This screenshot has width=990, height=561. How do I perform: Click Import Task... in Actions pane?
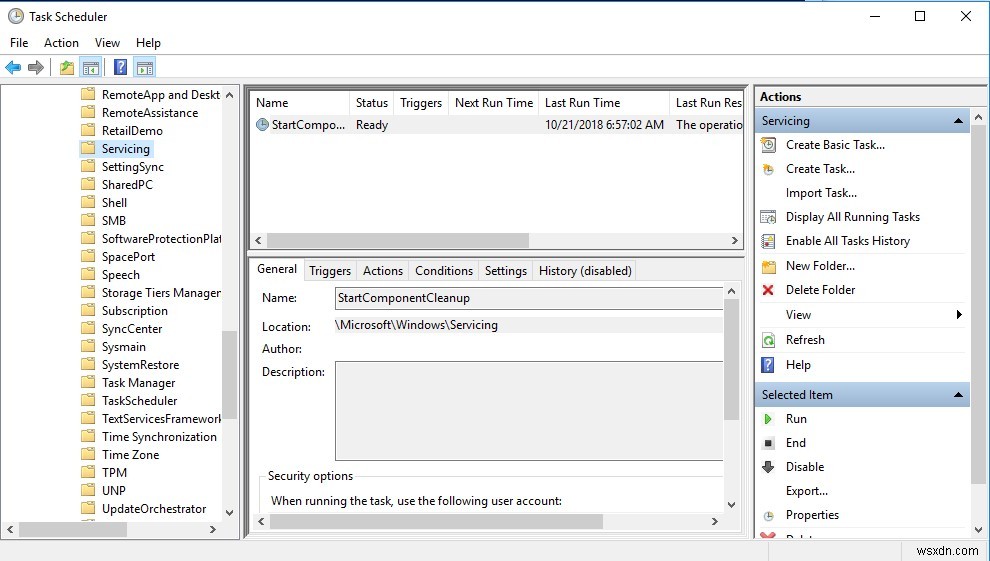click(821, 193)
